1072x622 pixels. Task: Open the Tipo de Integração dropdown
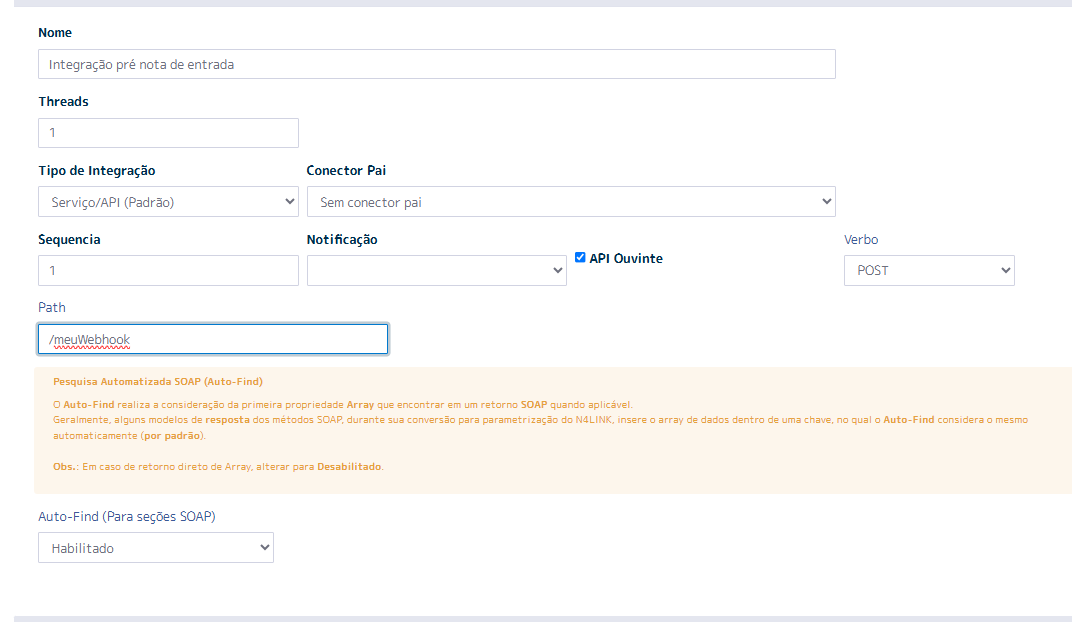pyautogui.click(x=168, y=202)
